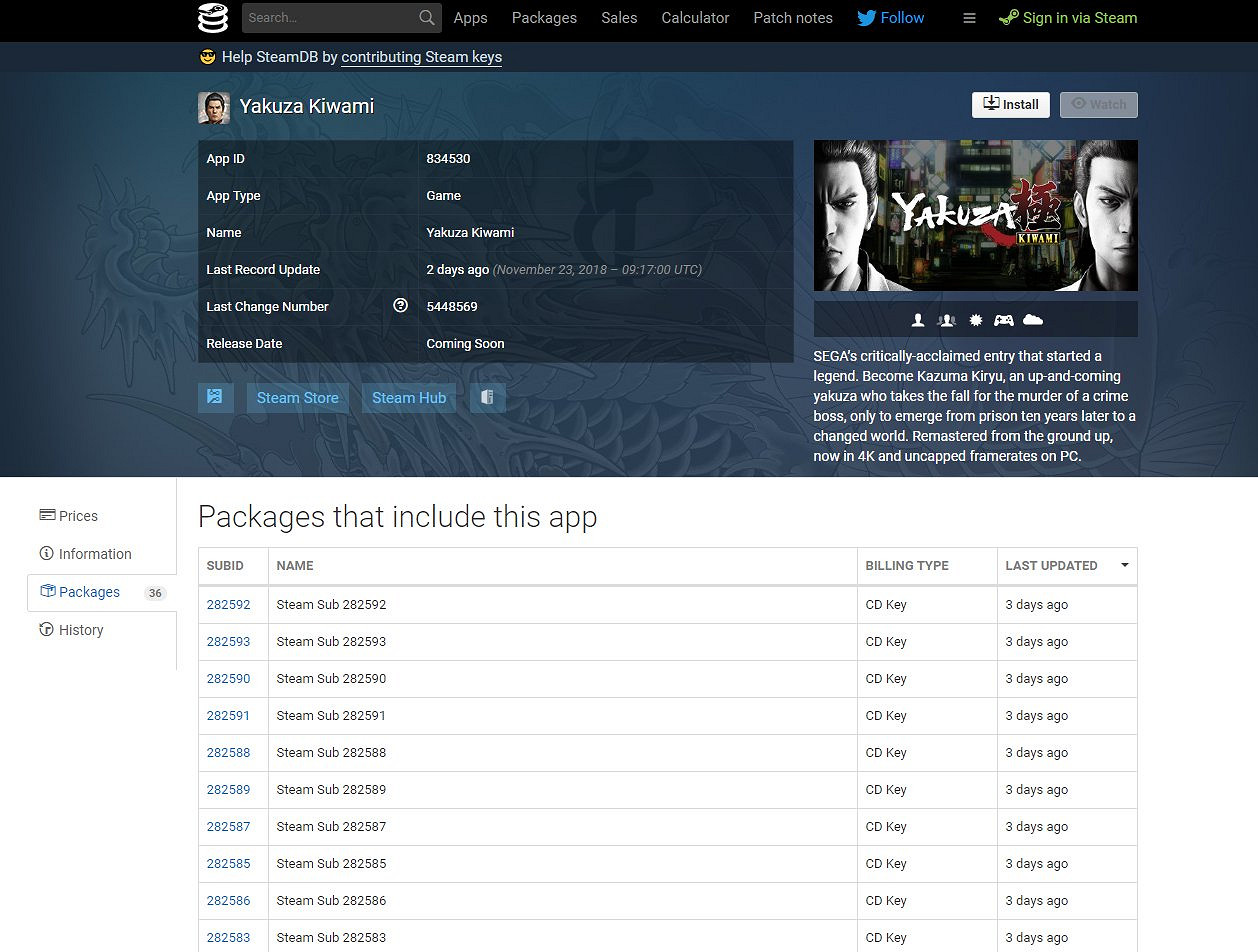
Task: Click the achievements burst icon under the banner
Action: [976, 320]
